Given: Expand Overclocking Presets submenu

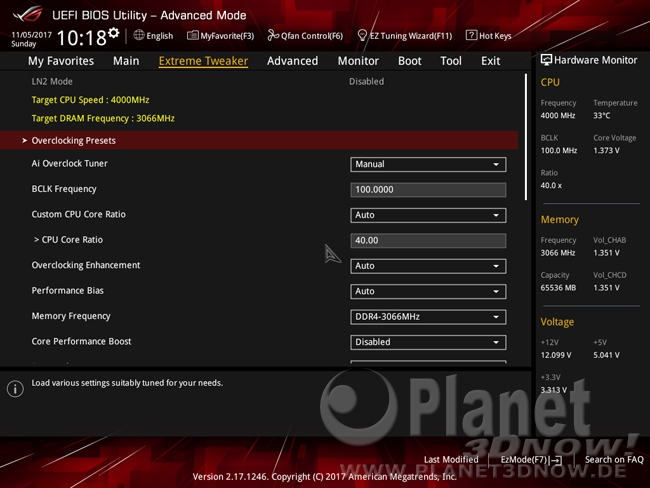Looking at the screenshot, I should tap(259, 140).
